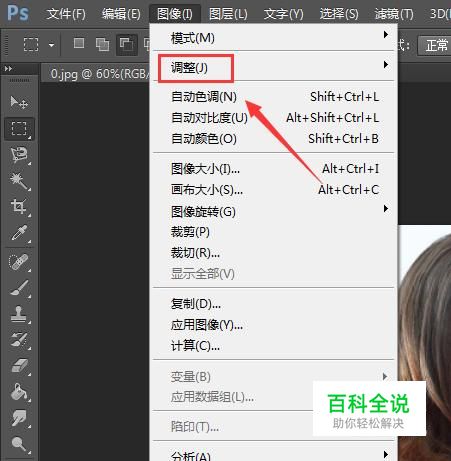The width and height of the screenshot is (451, 461).
Task: Select the Crop tool
Action: [19, 207]
